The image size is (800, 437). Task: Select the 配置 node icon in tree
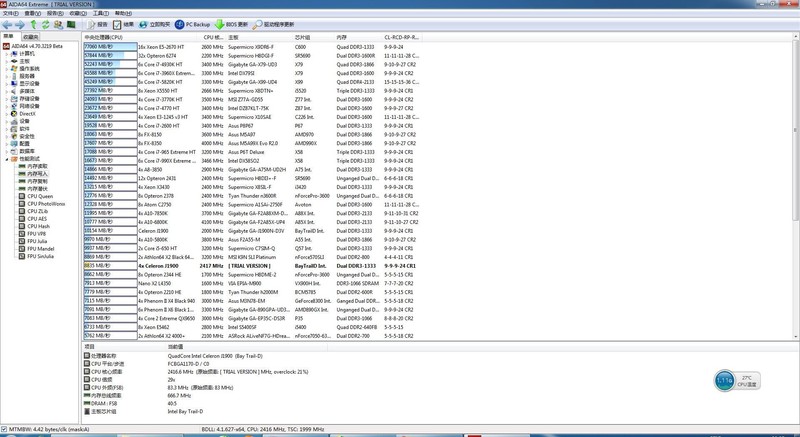tap(14, 144)
